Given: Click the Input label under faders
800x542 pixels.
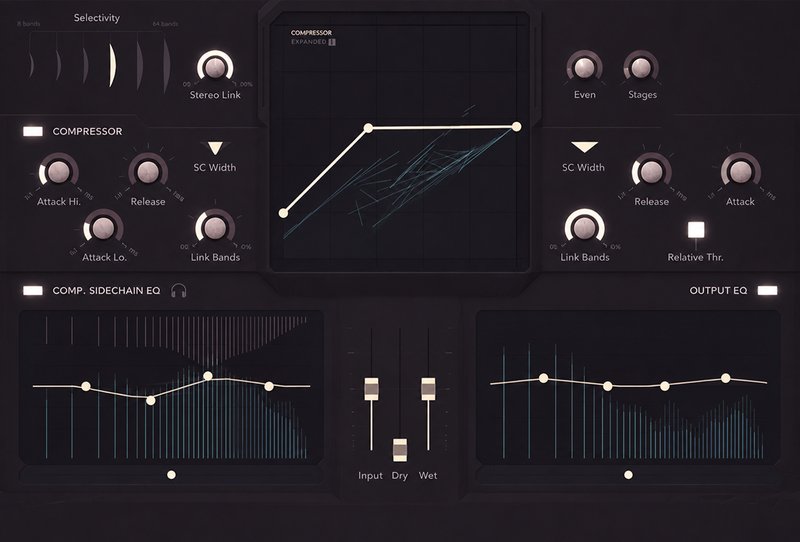Looking at the screenshot, I should coord(370,476).
